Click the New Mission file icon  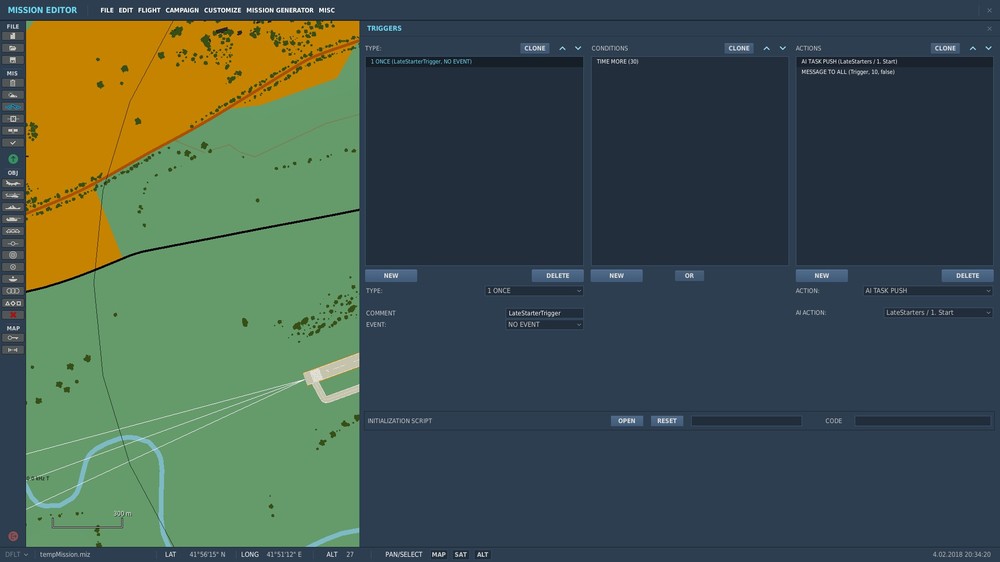(x=12, y=36)
